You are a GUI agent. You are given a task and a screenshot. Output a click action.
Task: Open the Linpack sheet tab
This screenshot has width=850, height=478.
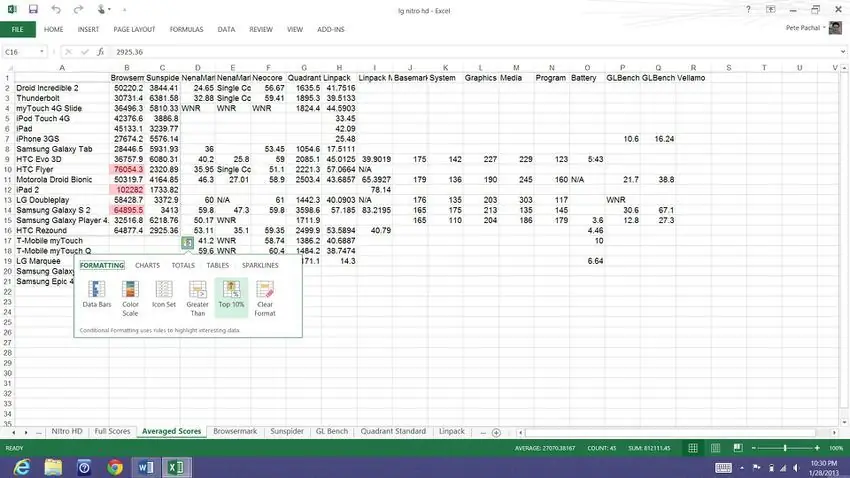point(452,431)
